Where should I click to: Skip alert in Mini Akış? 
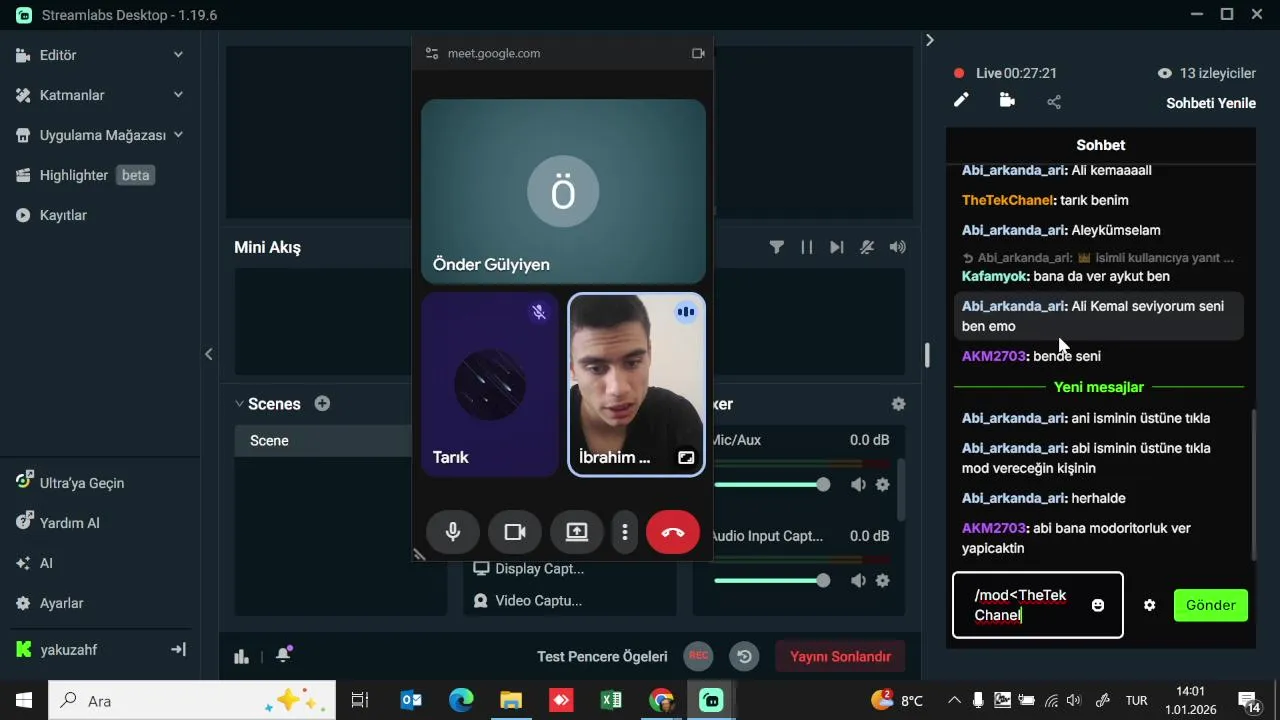click(837, 247)
